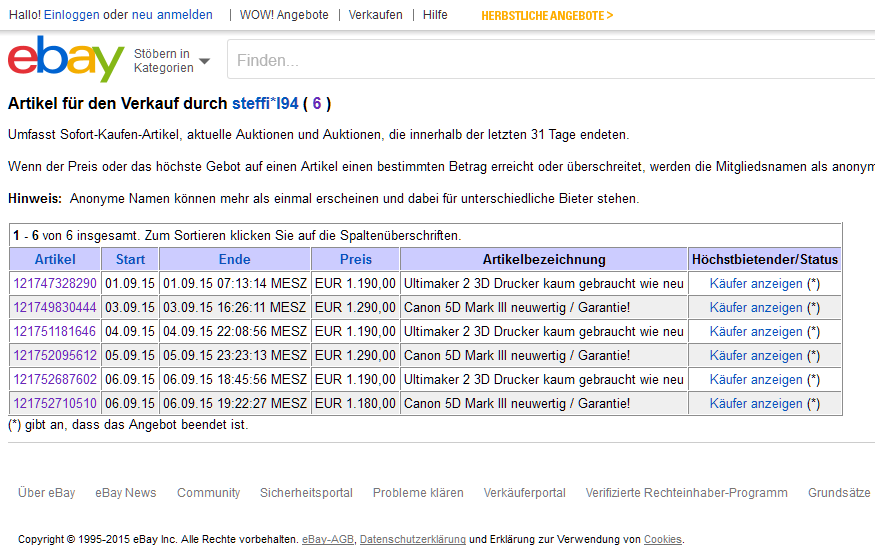Open seller profile steffi*l94

coord(265,103)
